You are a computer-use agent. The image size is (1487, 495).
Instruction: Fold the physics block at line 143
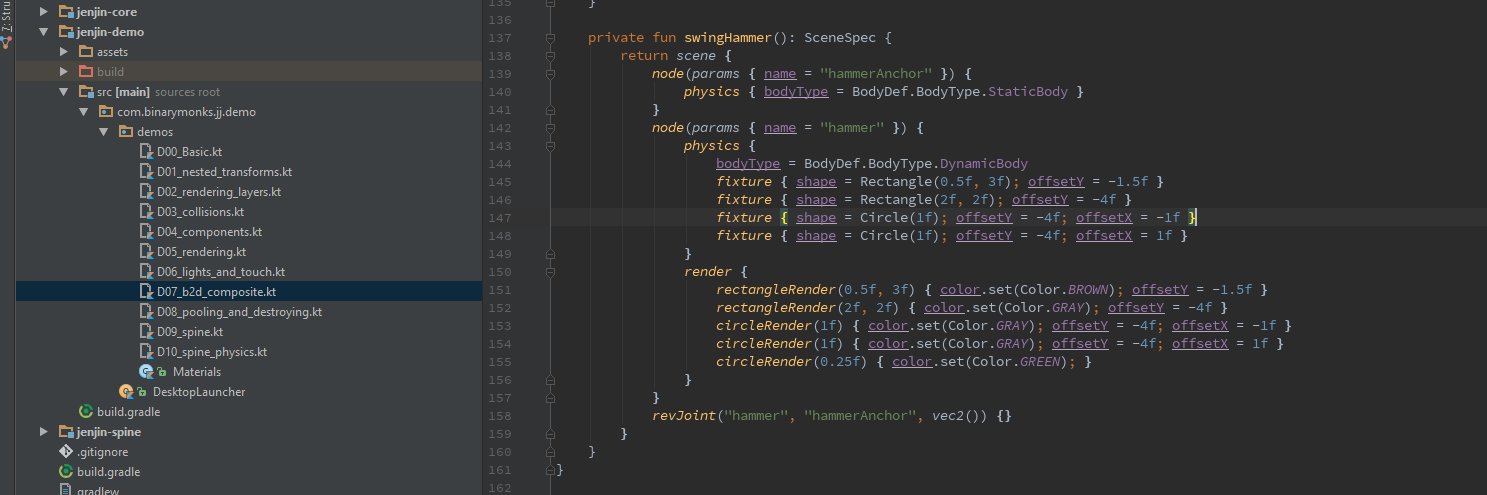(x=551, y=146)
